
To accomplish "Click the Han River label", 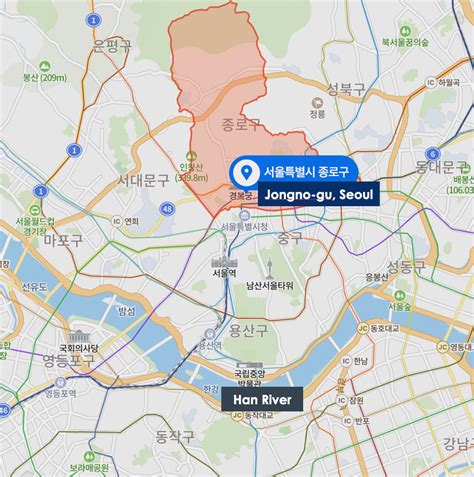I will point(262,399).
